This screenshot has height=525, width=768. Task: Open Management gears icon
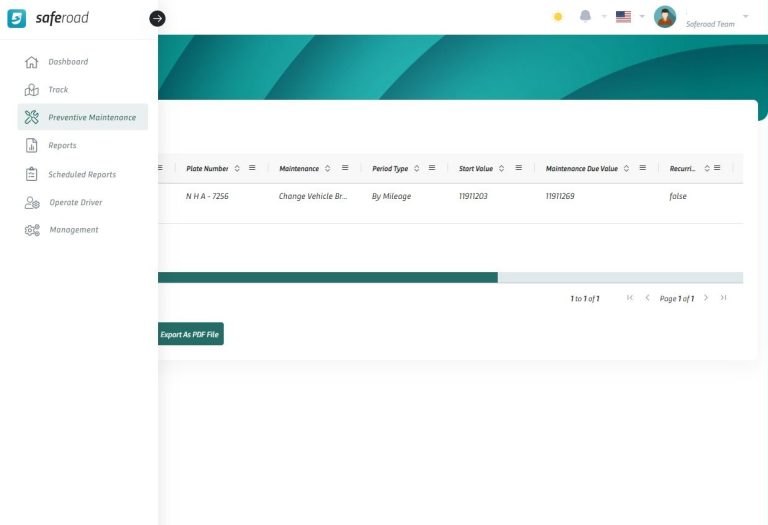(x=31, y=230)
